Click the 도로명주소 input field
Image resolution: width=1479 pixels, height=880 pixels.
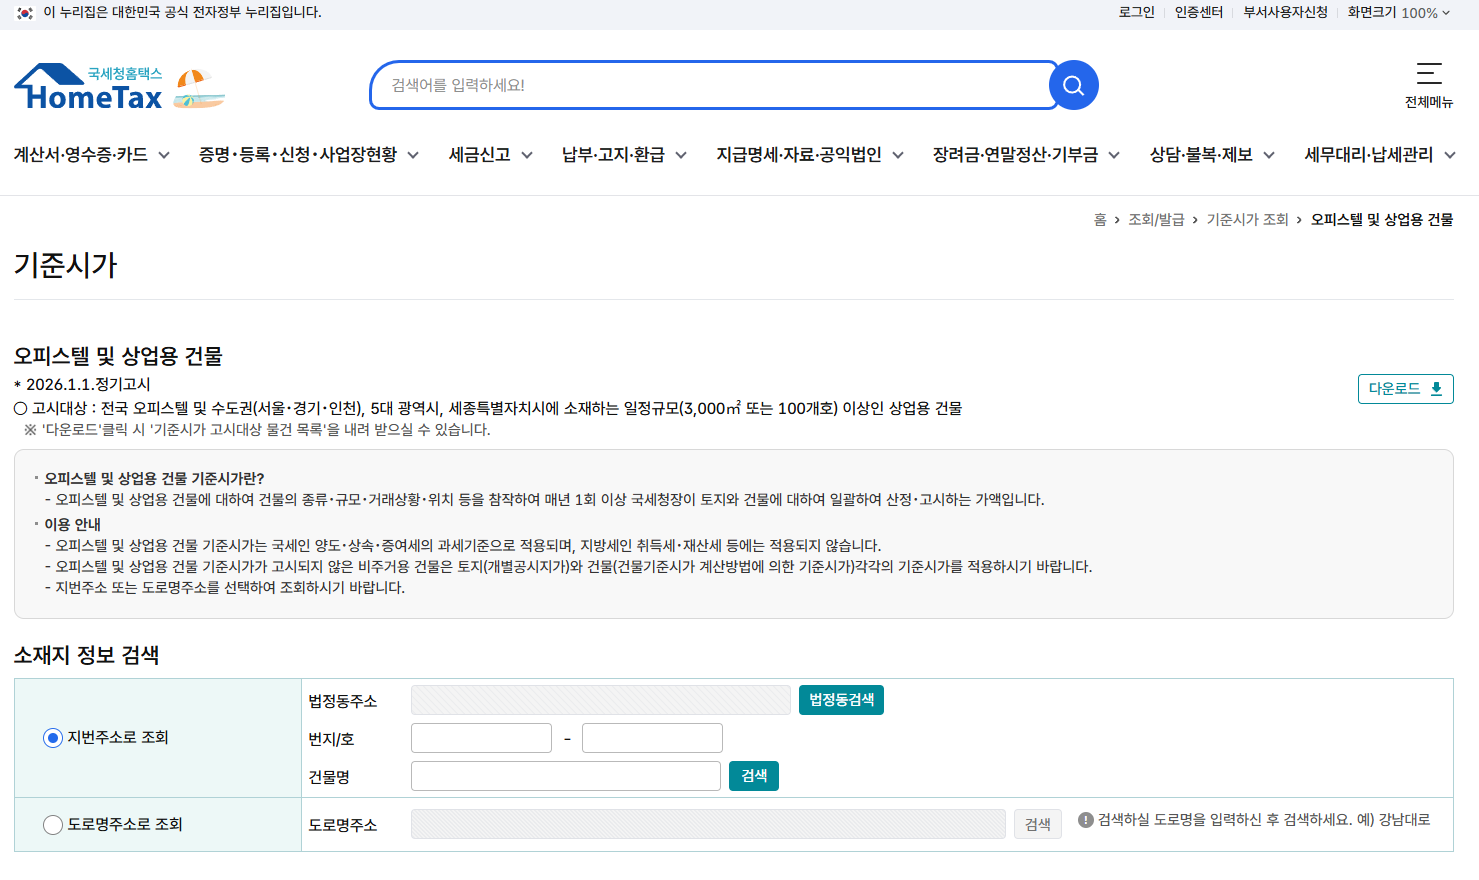(708, 824)
